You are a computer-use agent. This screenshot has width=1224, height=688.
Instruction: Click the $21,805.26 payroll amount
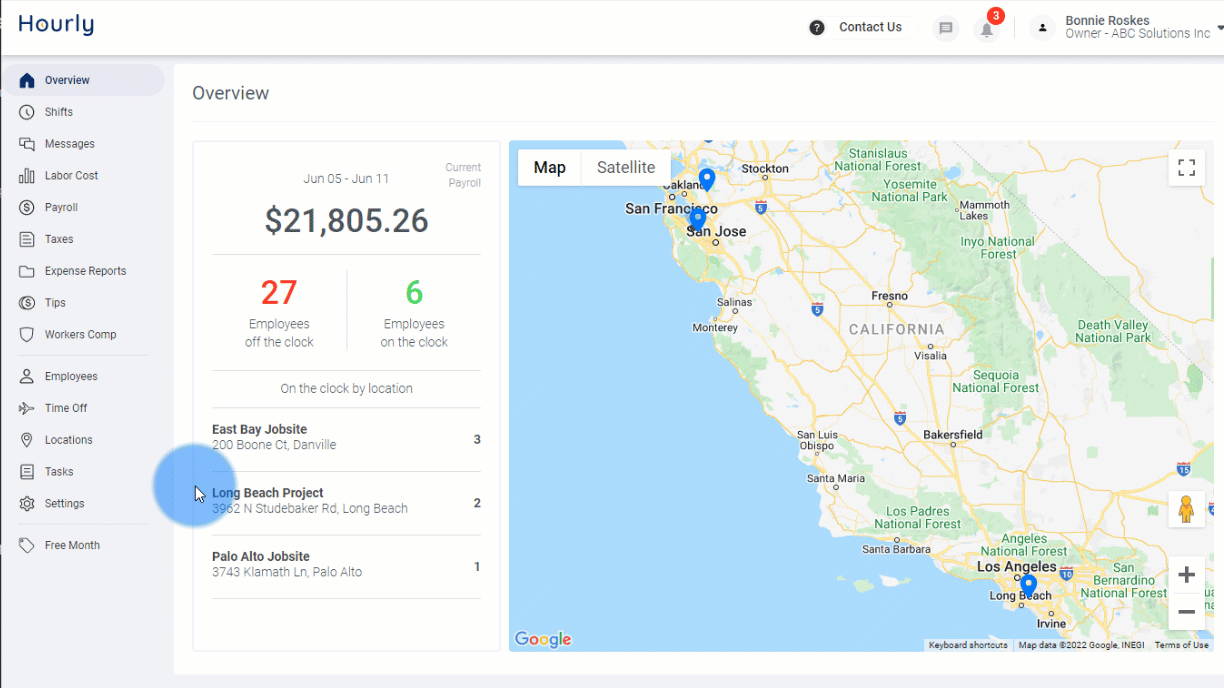pyautogui.click(x=346, y=220)
